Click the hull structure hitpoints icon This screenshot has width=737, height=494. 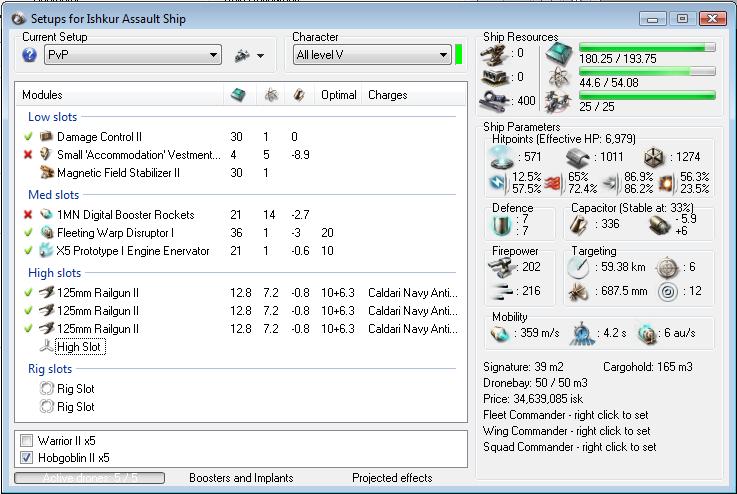(653, 157)
